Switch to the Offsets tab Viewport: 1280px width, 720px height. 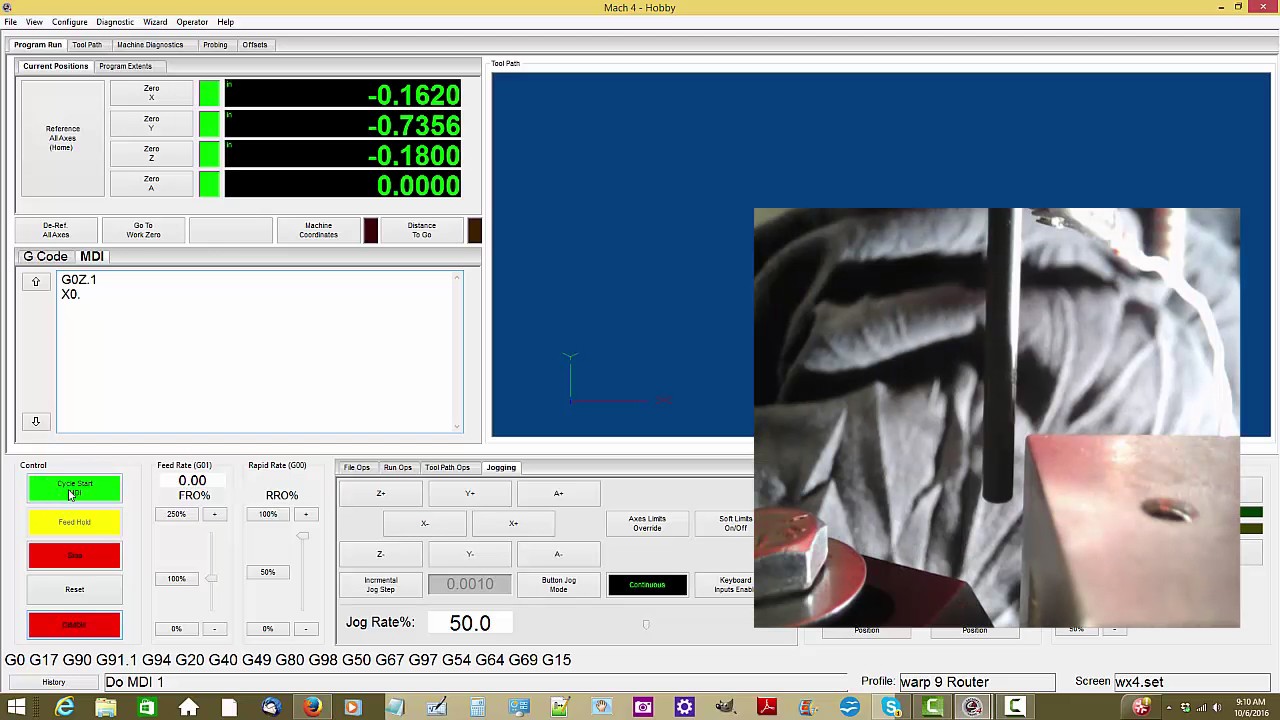[255, 44]
